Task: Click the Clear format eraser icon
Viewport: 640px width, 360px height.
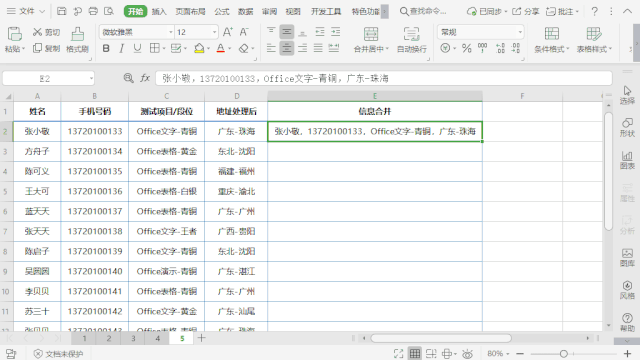Action: point(244,48)
